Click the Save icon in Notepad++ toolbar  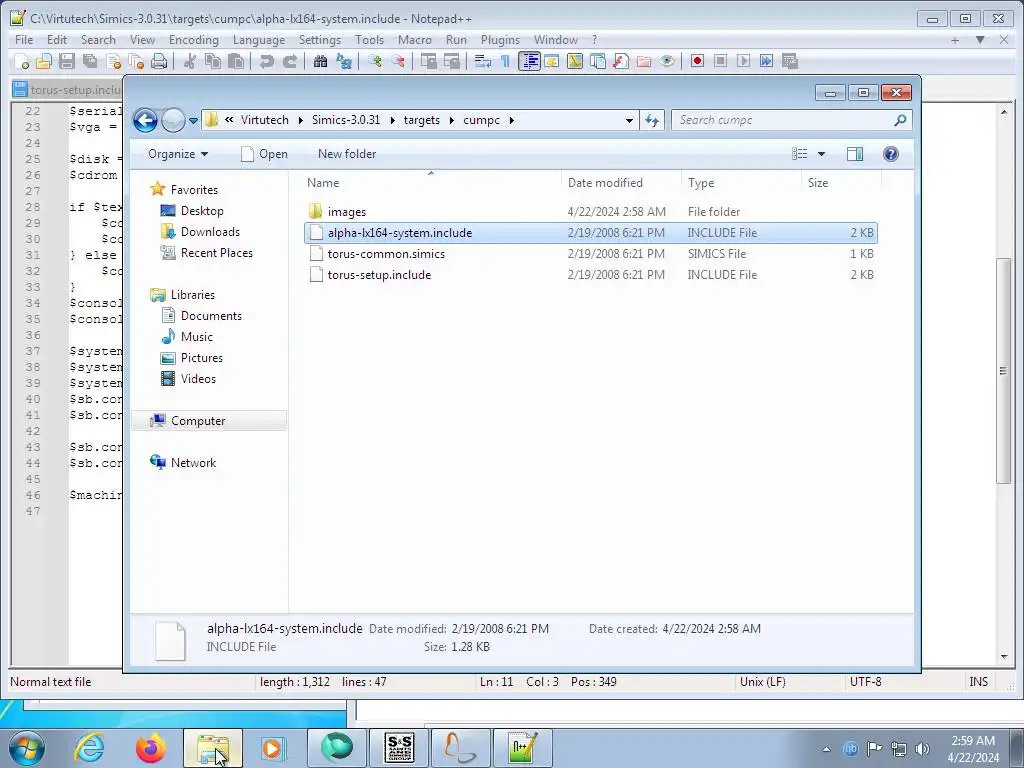67,61
